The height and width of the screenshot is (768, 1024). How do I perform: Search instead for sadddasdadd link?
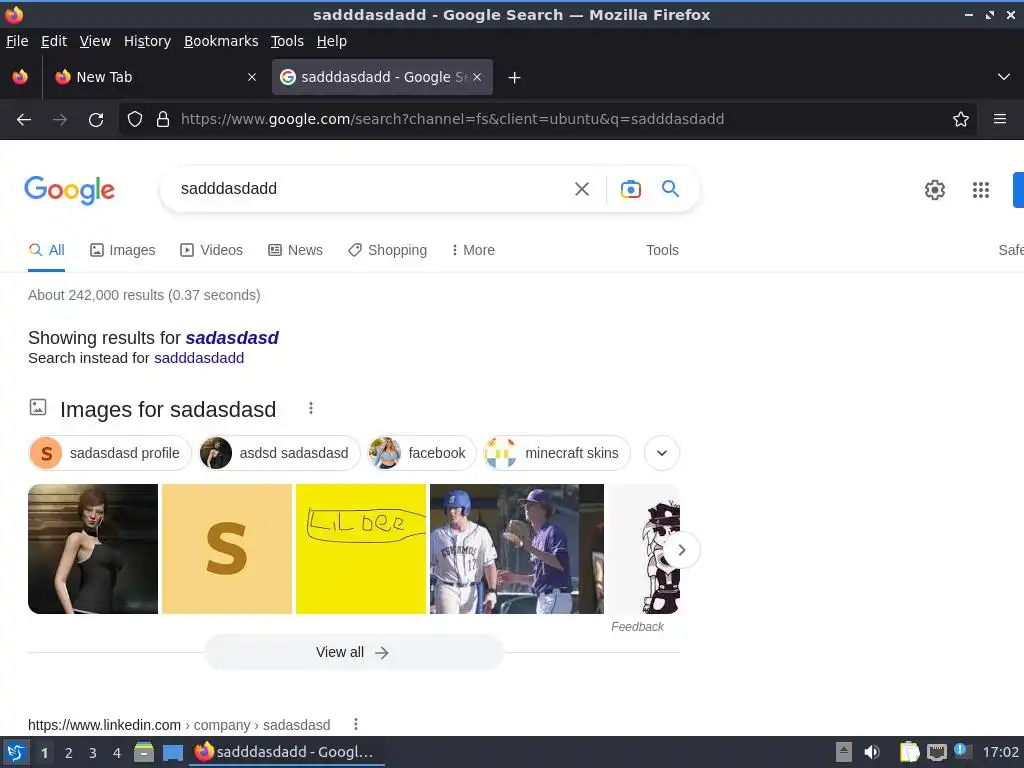point(199,358)
